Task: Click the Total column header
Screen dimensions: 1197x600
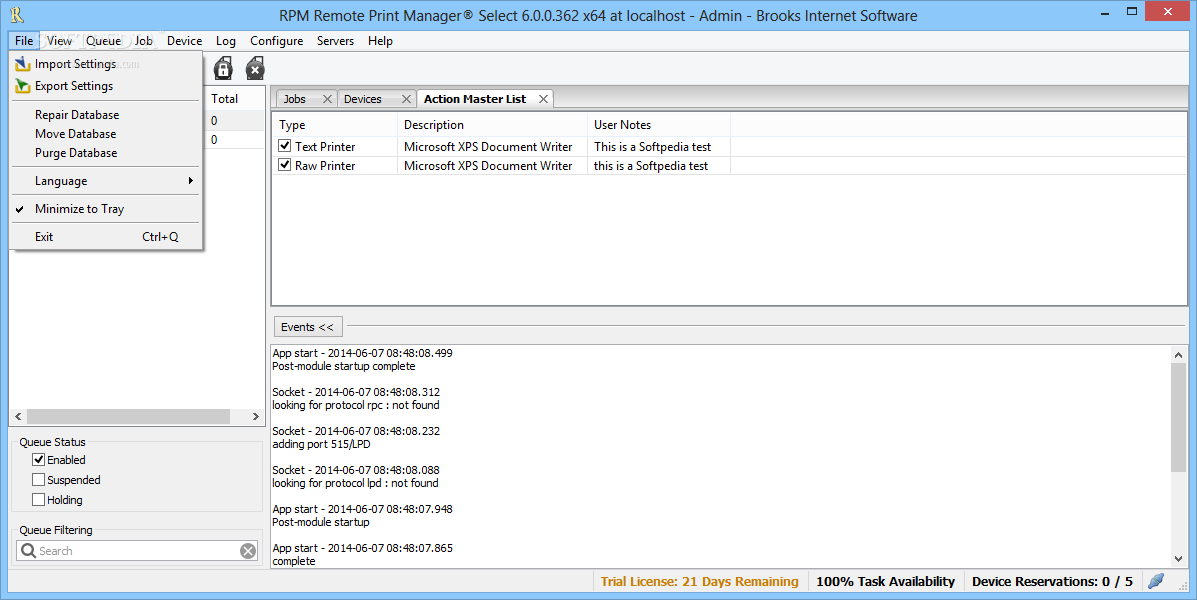Action: [234, 98]
